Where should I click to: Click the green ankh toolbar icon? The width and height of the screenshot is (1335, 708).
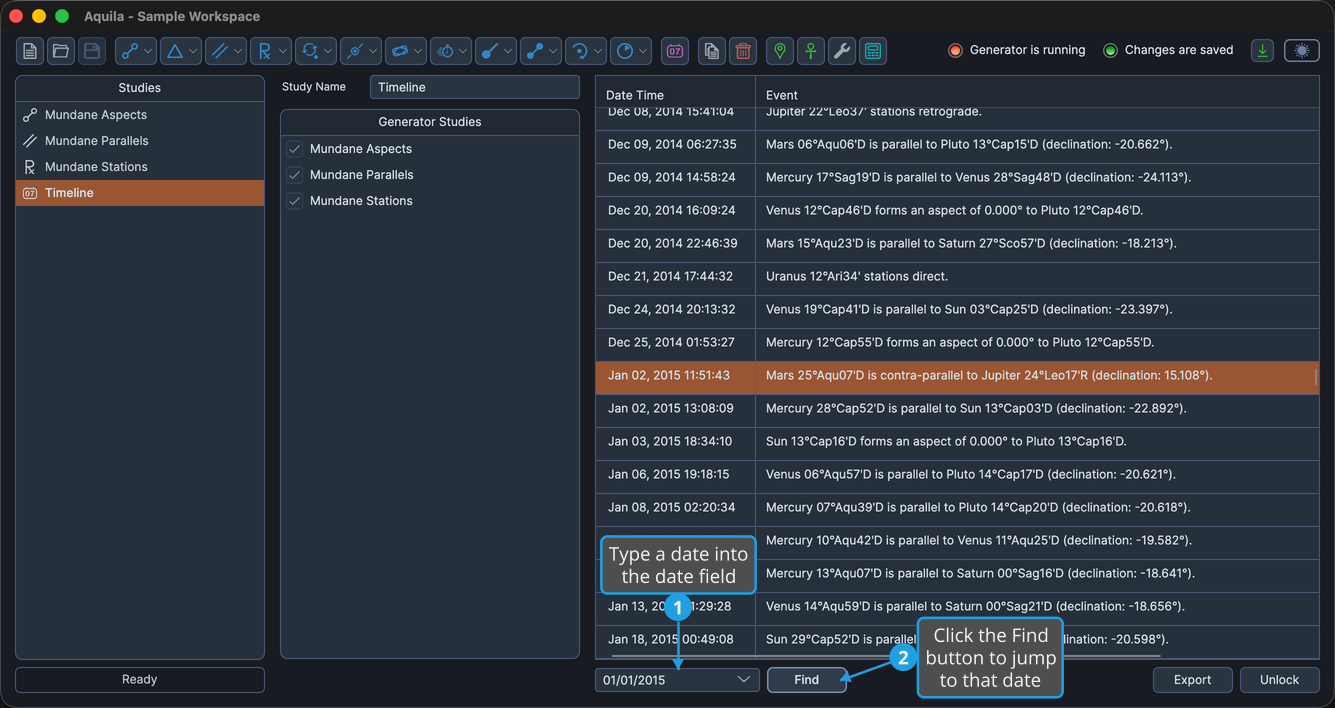pyautogui.click(x=811, y=51)
